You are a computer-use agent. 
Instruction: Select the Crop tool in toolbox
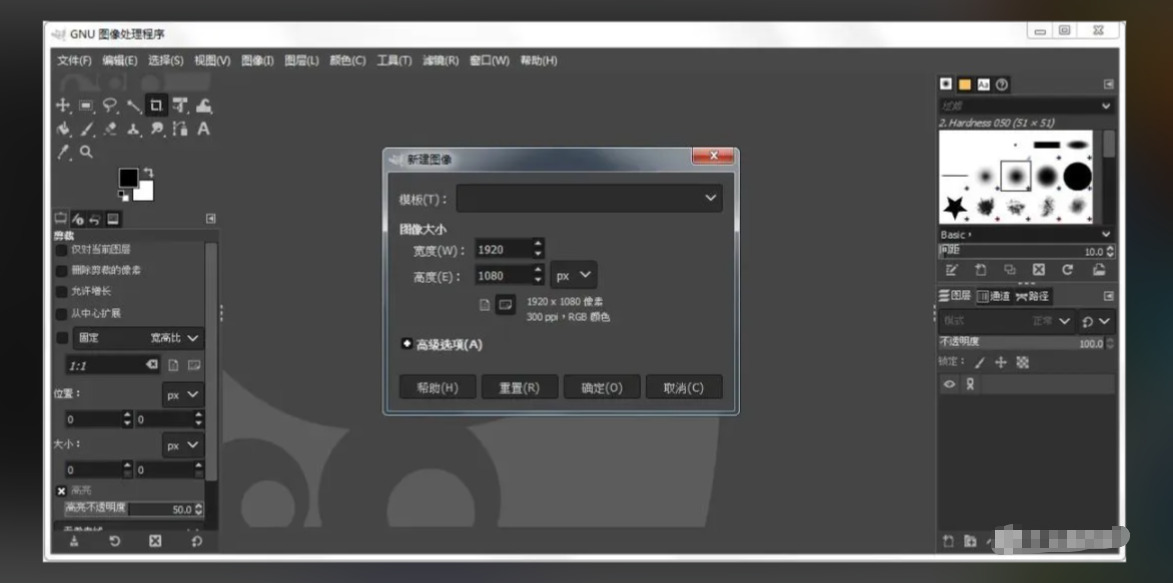point(156,106)
